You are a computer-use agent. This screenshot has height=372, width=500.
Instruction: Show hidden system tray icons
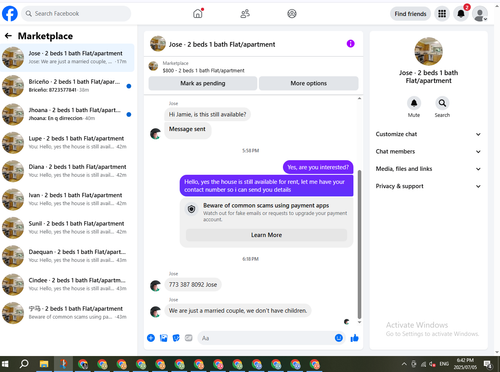tap(404, 364)
